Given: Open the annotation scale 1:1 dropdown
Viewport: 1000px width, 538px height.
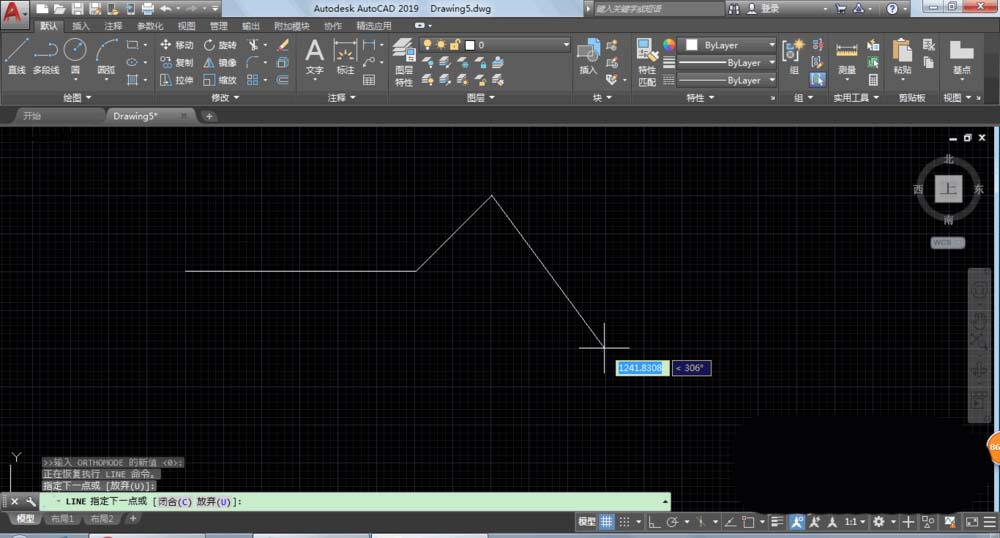Looking at the screenshot, I should click(854, 522).
